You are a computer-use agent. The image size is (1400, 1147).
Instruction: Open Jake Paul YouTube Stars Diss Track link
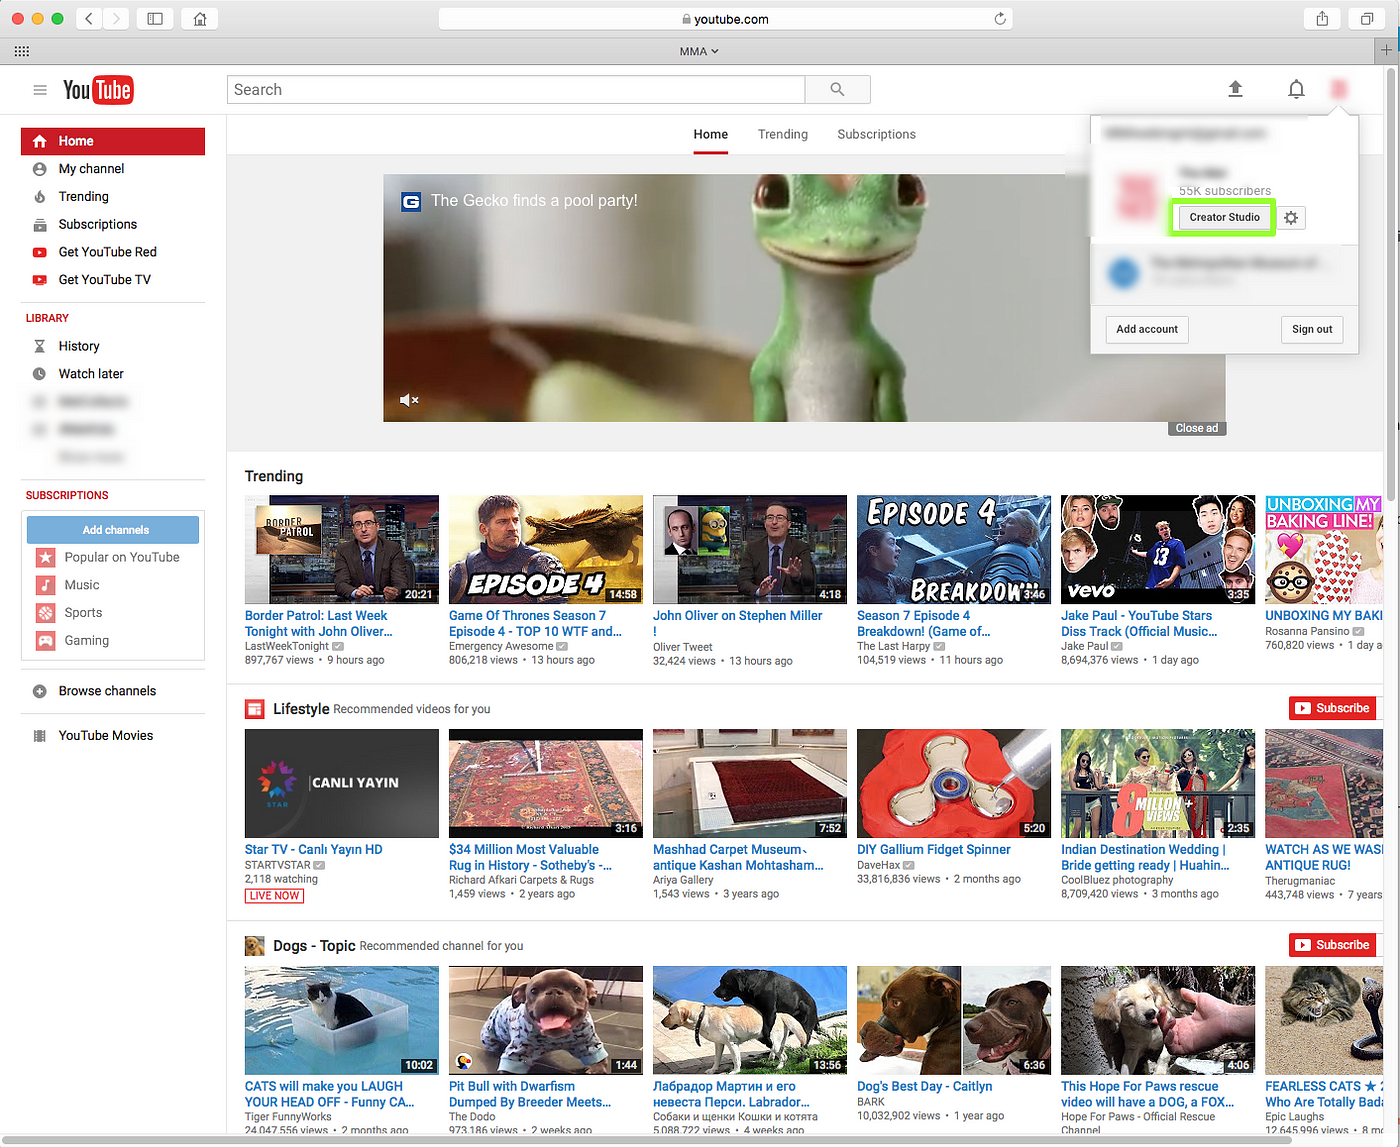1139,624
